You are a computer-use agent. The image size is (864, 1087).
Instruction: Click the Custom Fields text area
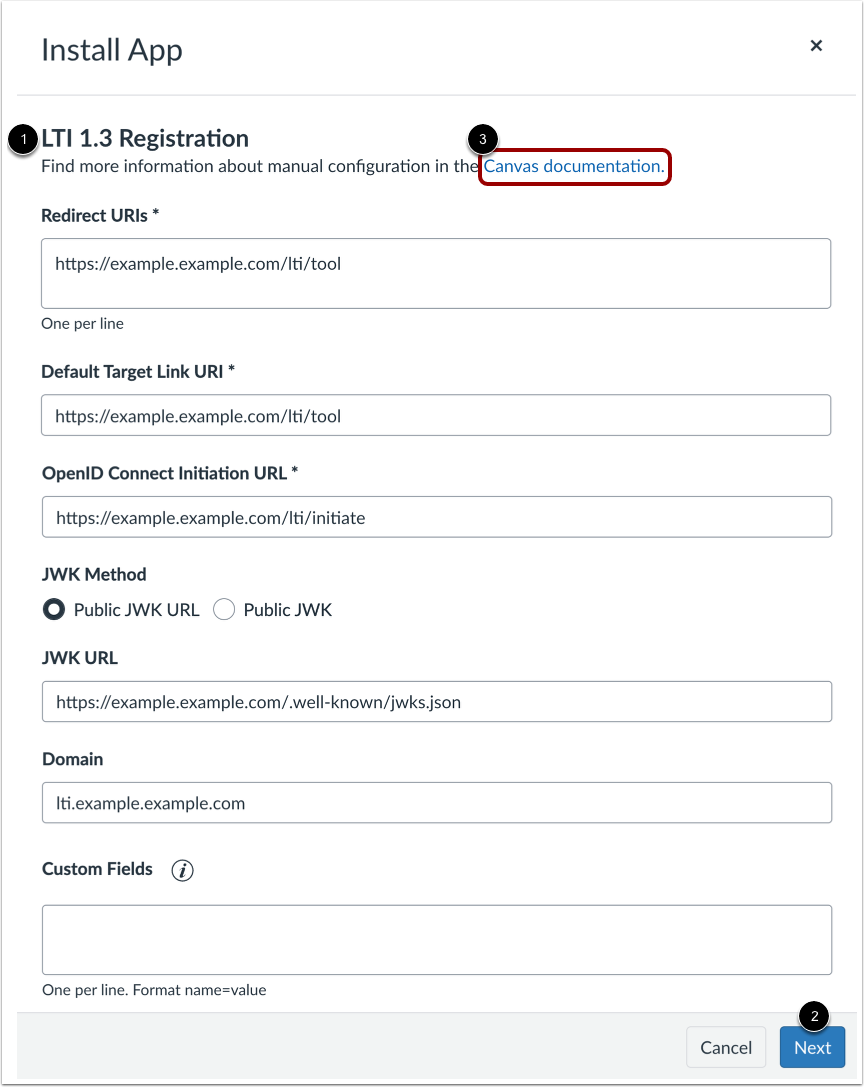pyautogui.click(x=436, y=938)
